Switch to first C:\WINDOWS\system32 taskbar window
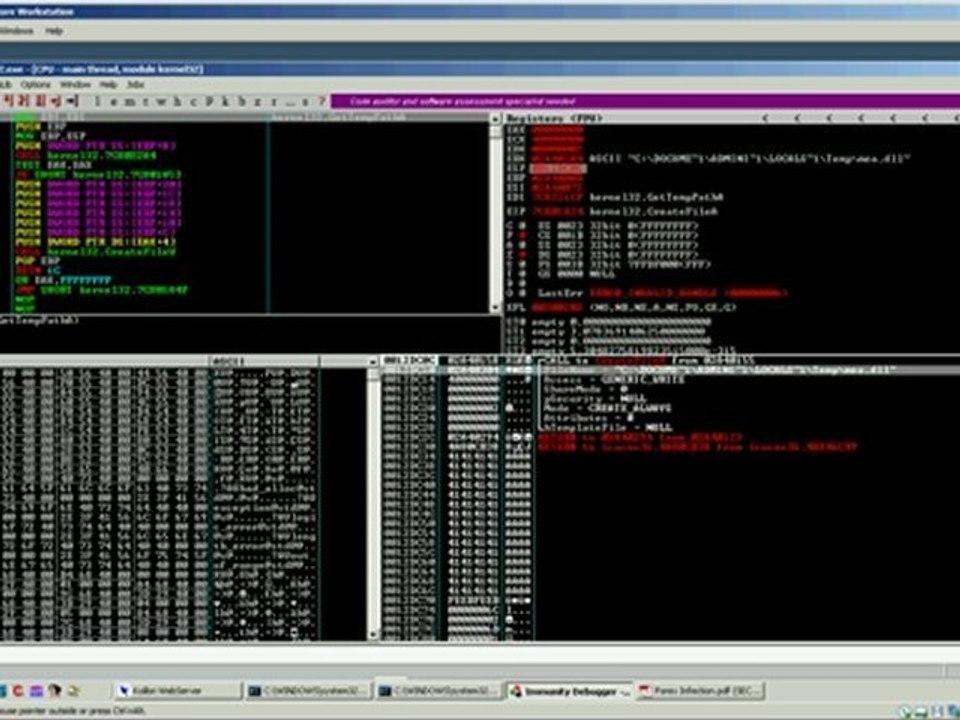960x720 pixels. pyautogui.click(x=309, y=691)
